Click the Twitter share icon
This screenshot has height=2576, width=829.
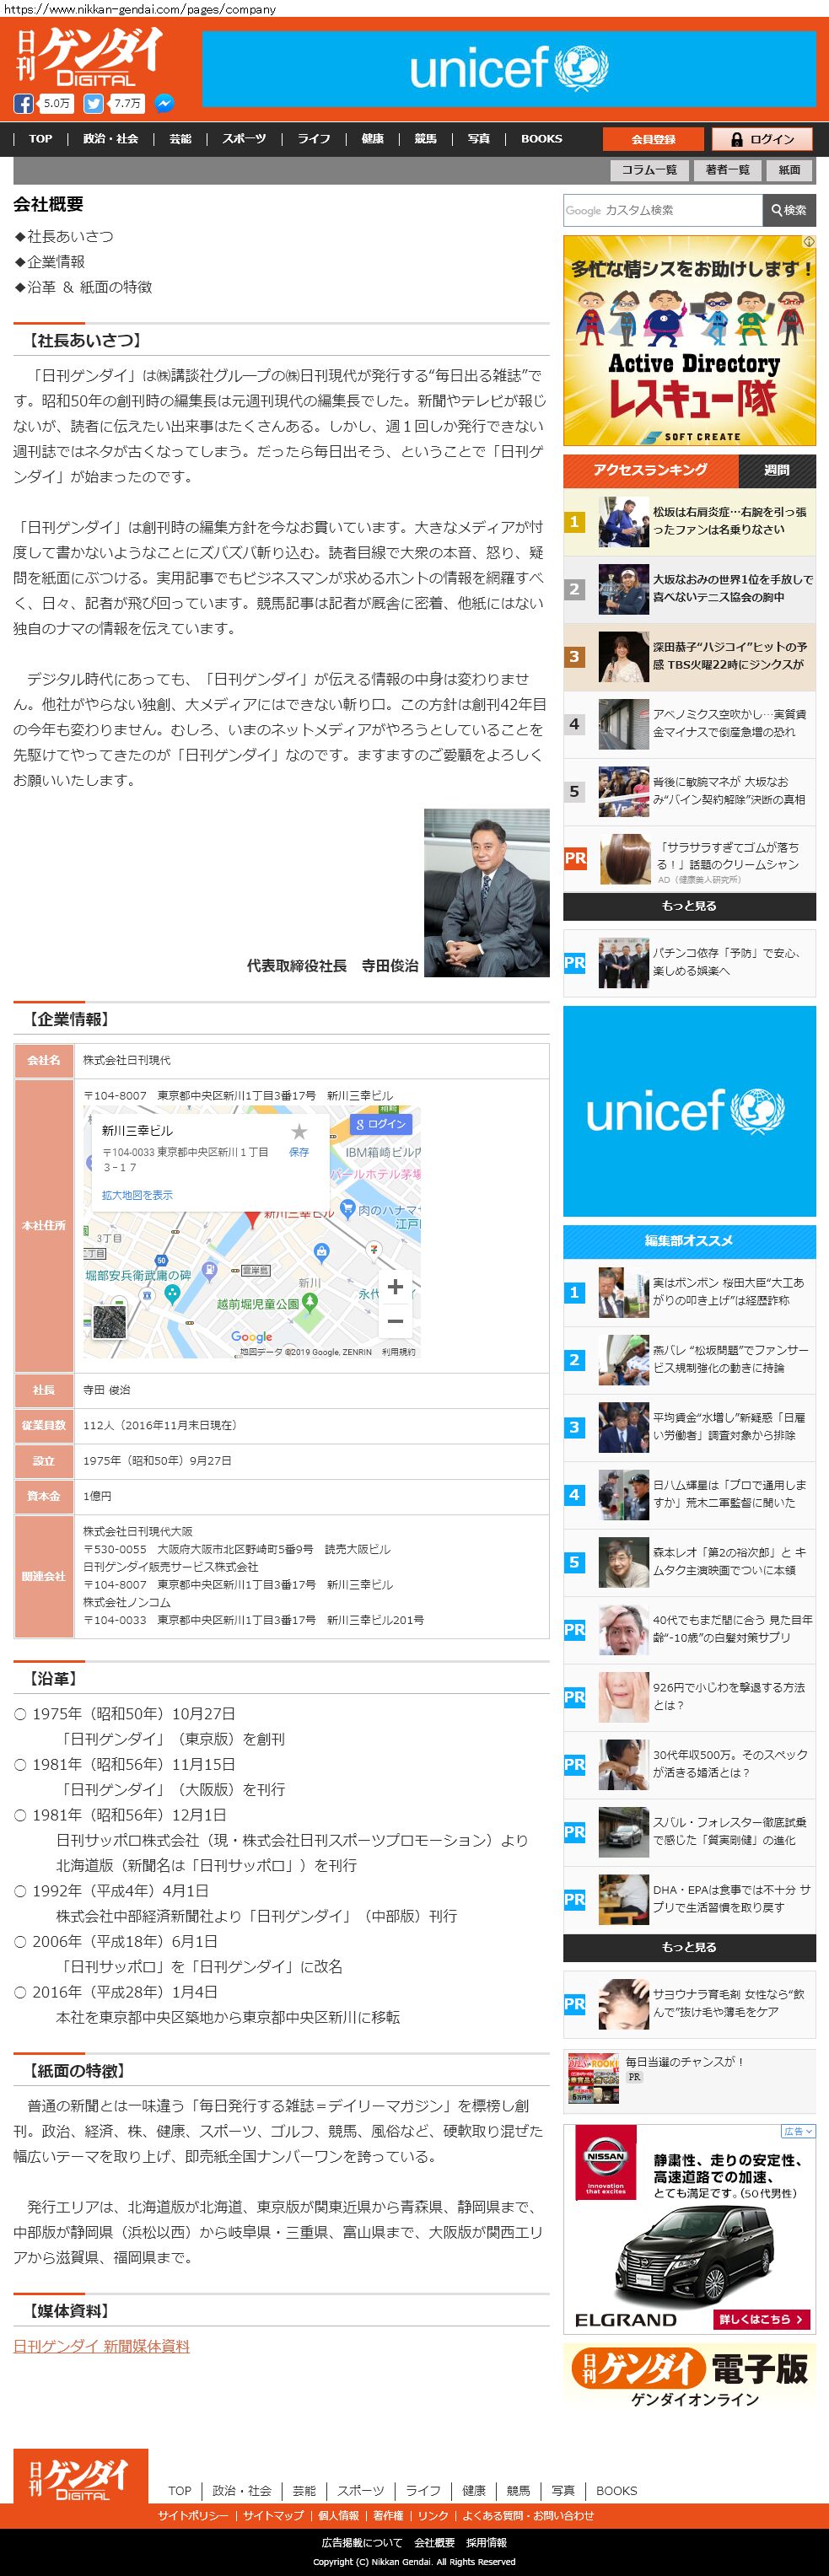pos(93,103)
